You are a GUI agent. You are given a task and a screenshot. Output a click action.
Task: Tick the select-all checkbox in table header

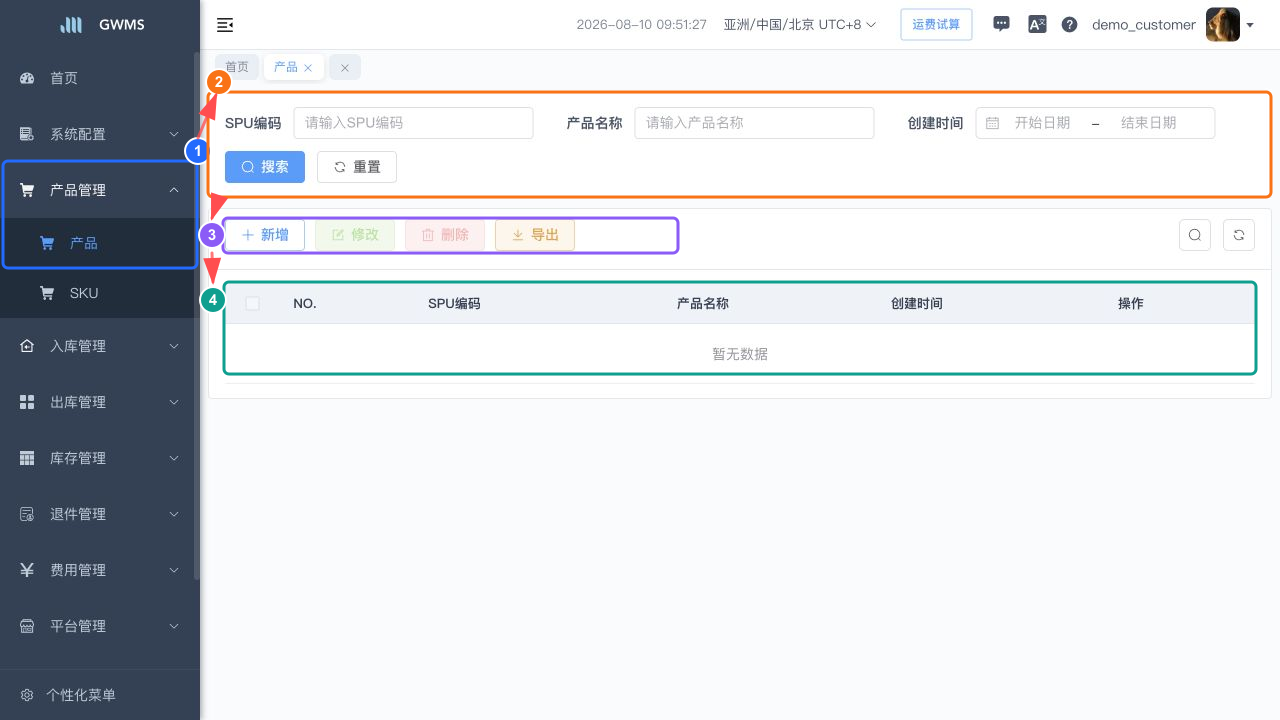click(x=253, y=303)
